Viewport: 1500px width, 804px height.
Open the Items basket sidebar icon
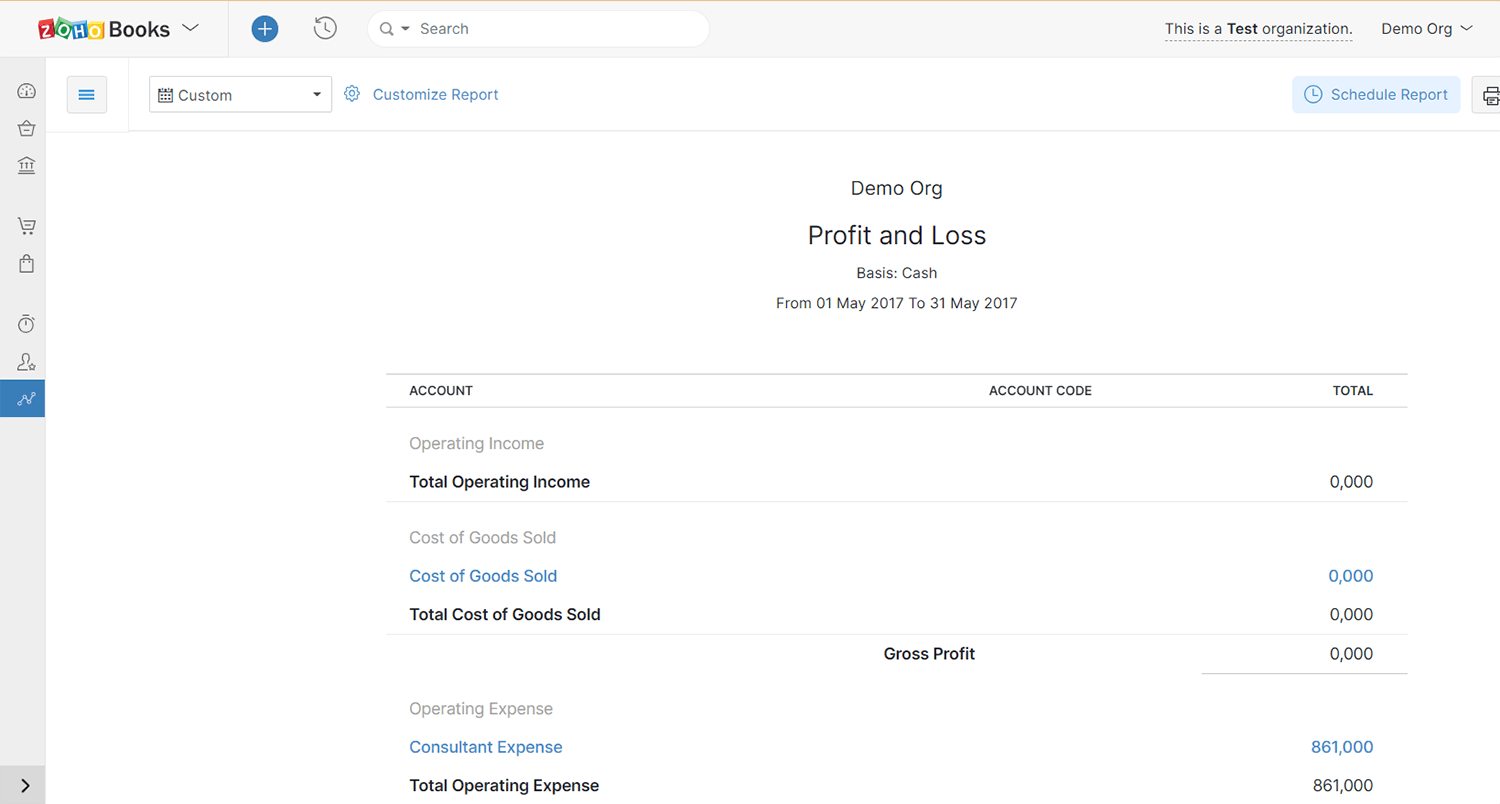tap(27, 128)
